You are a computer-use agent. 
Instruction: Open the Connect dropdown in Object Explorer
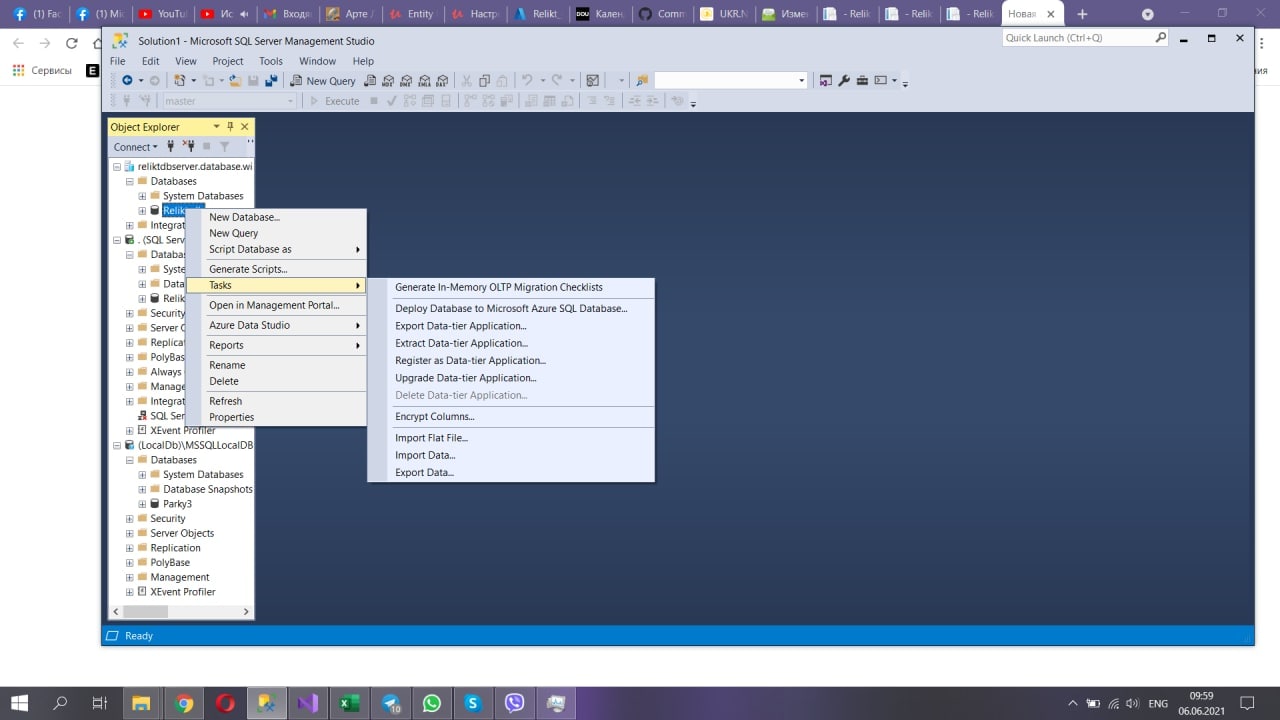pos(135,147)
